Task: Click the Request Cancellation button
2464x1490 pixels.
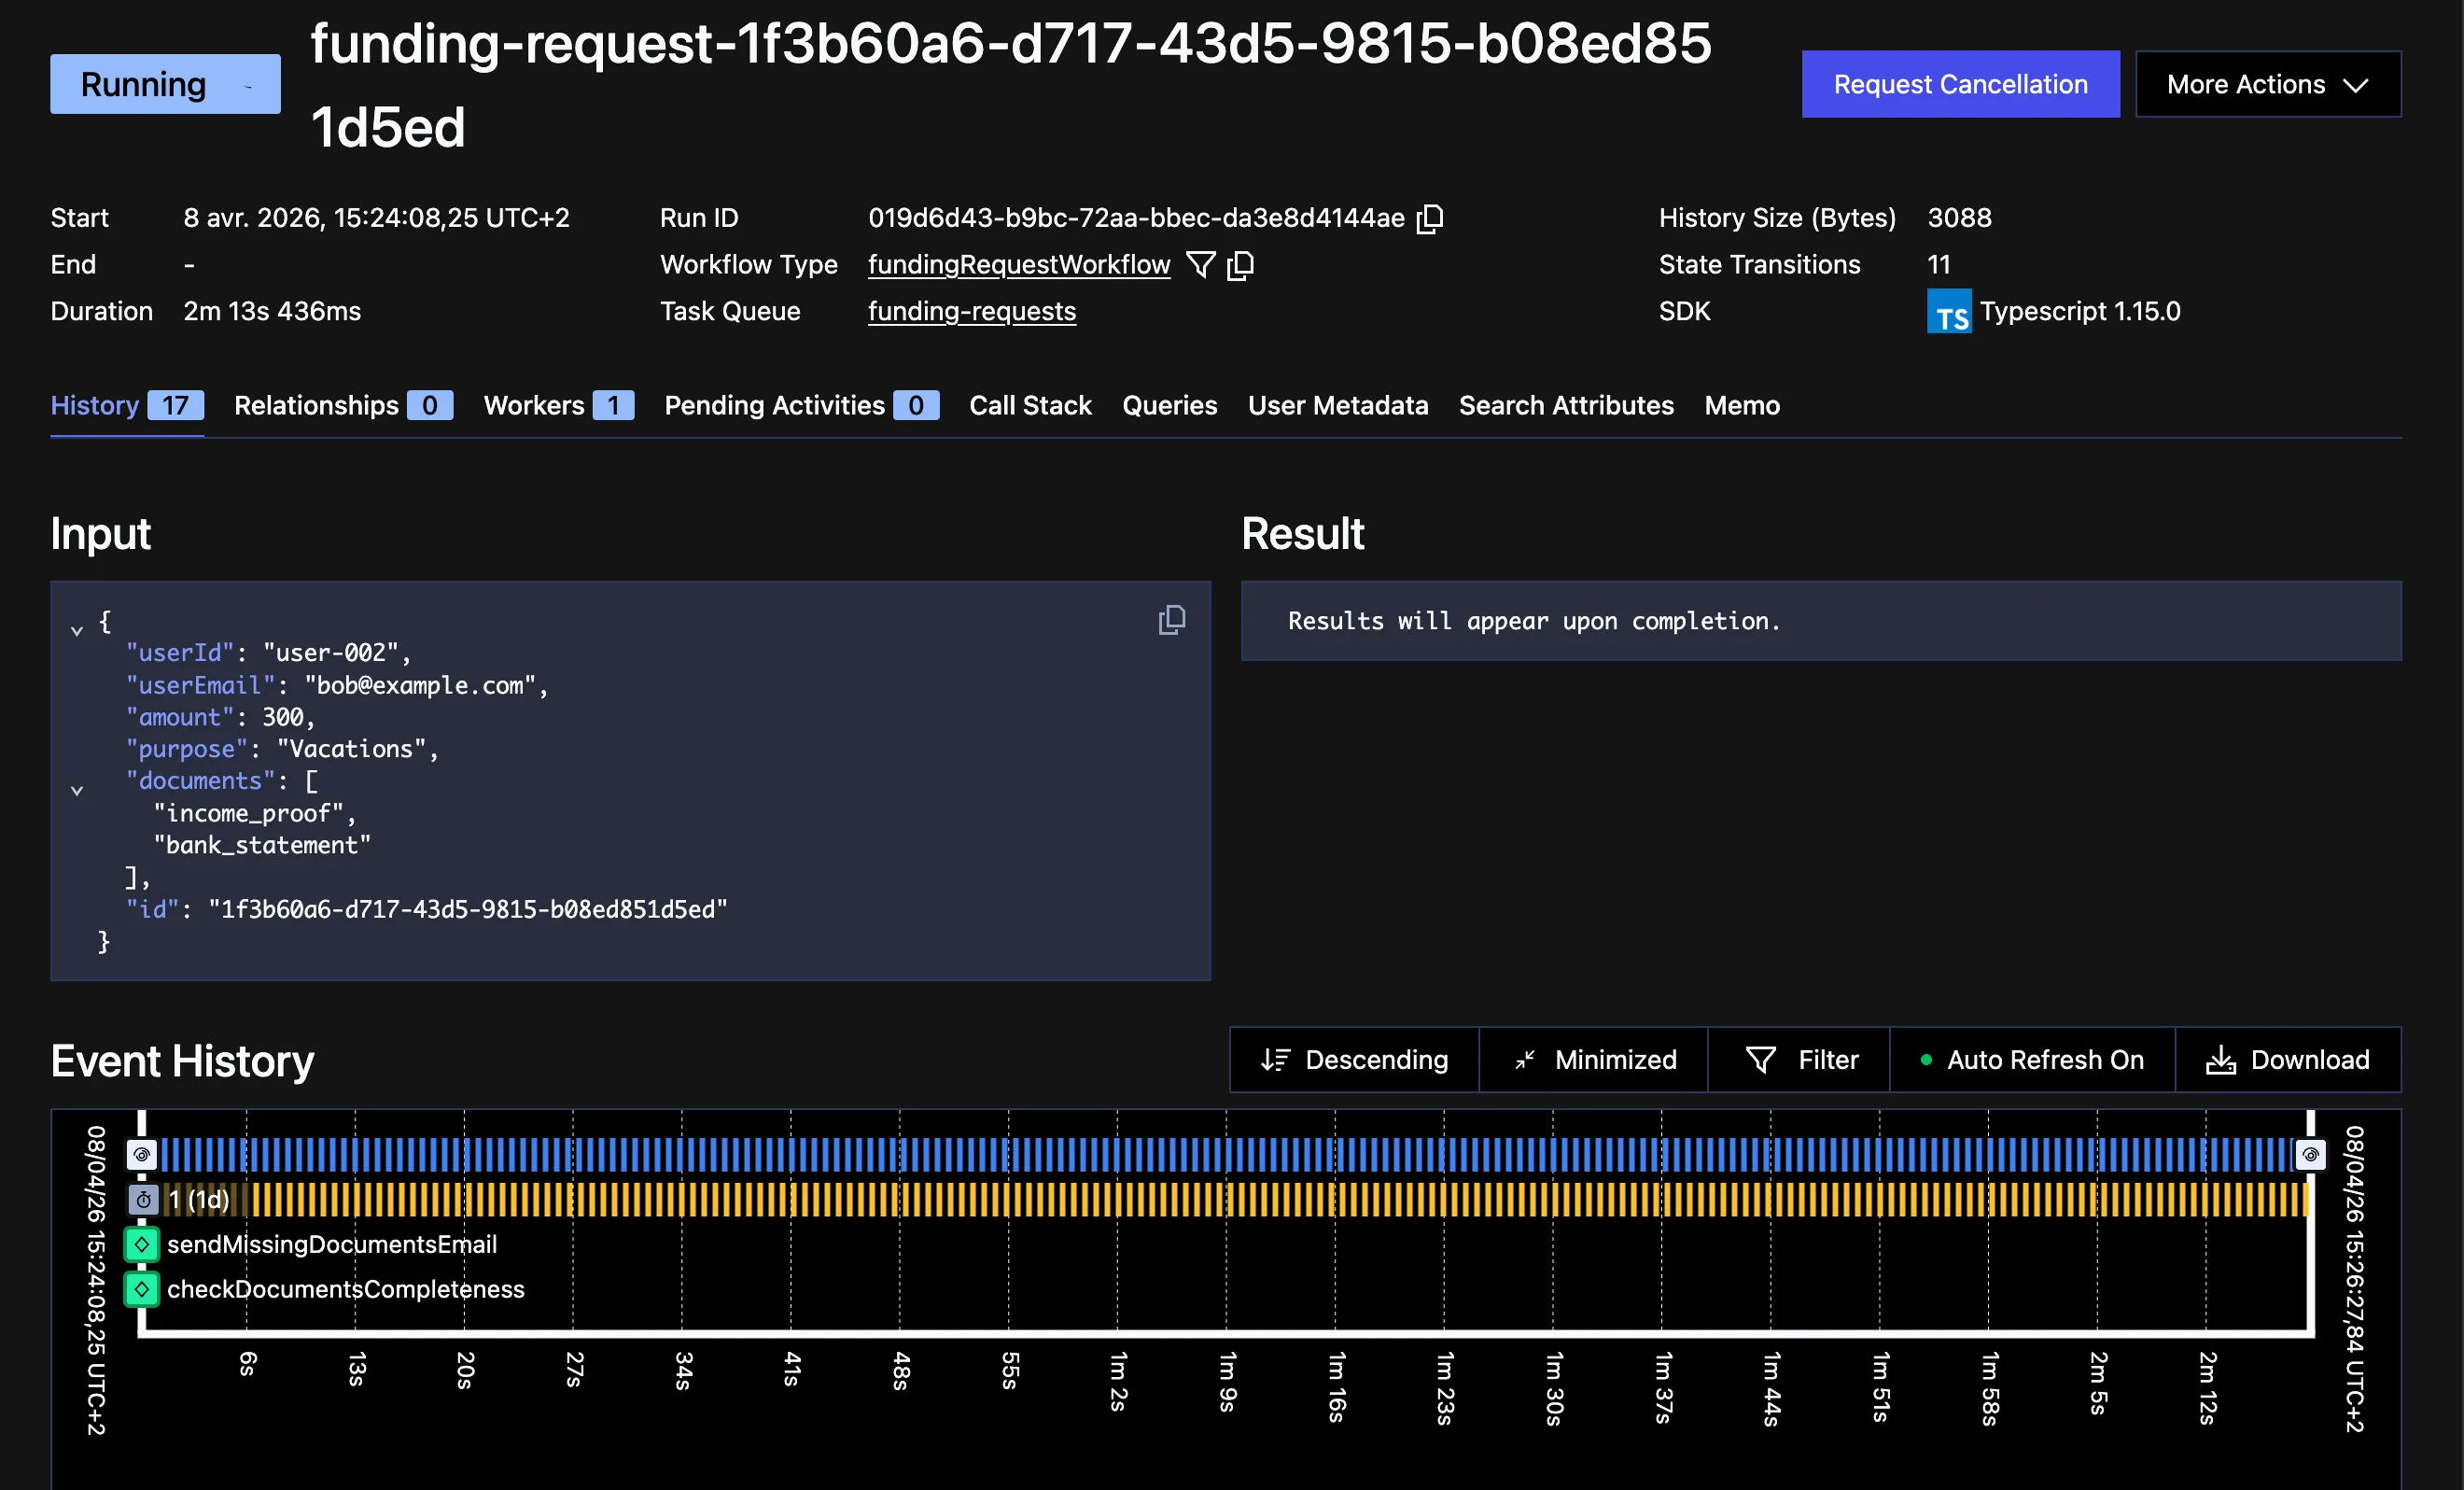Action: click(1960, 84)
